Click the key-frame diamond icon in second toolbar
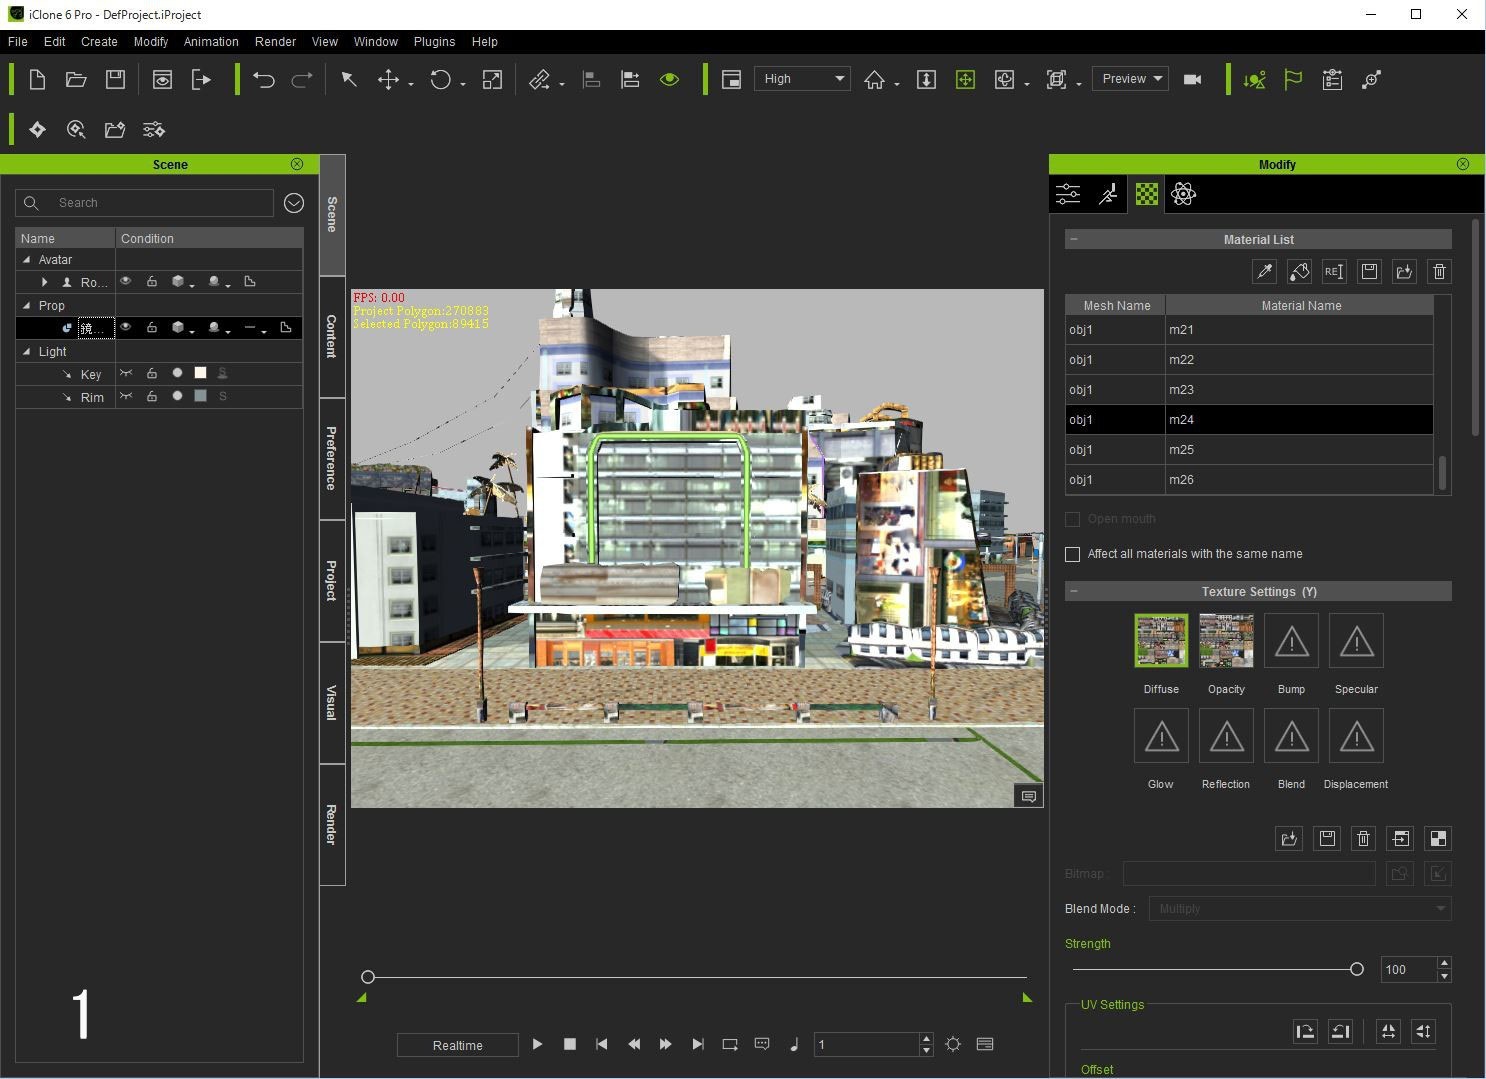Viewport: 1486px width, 1079px height. click(37, 130)
